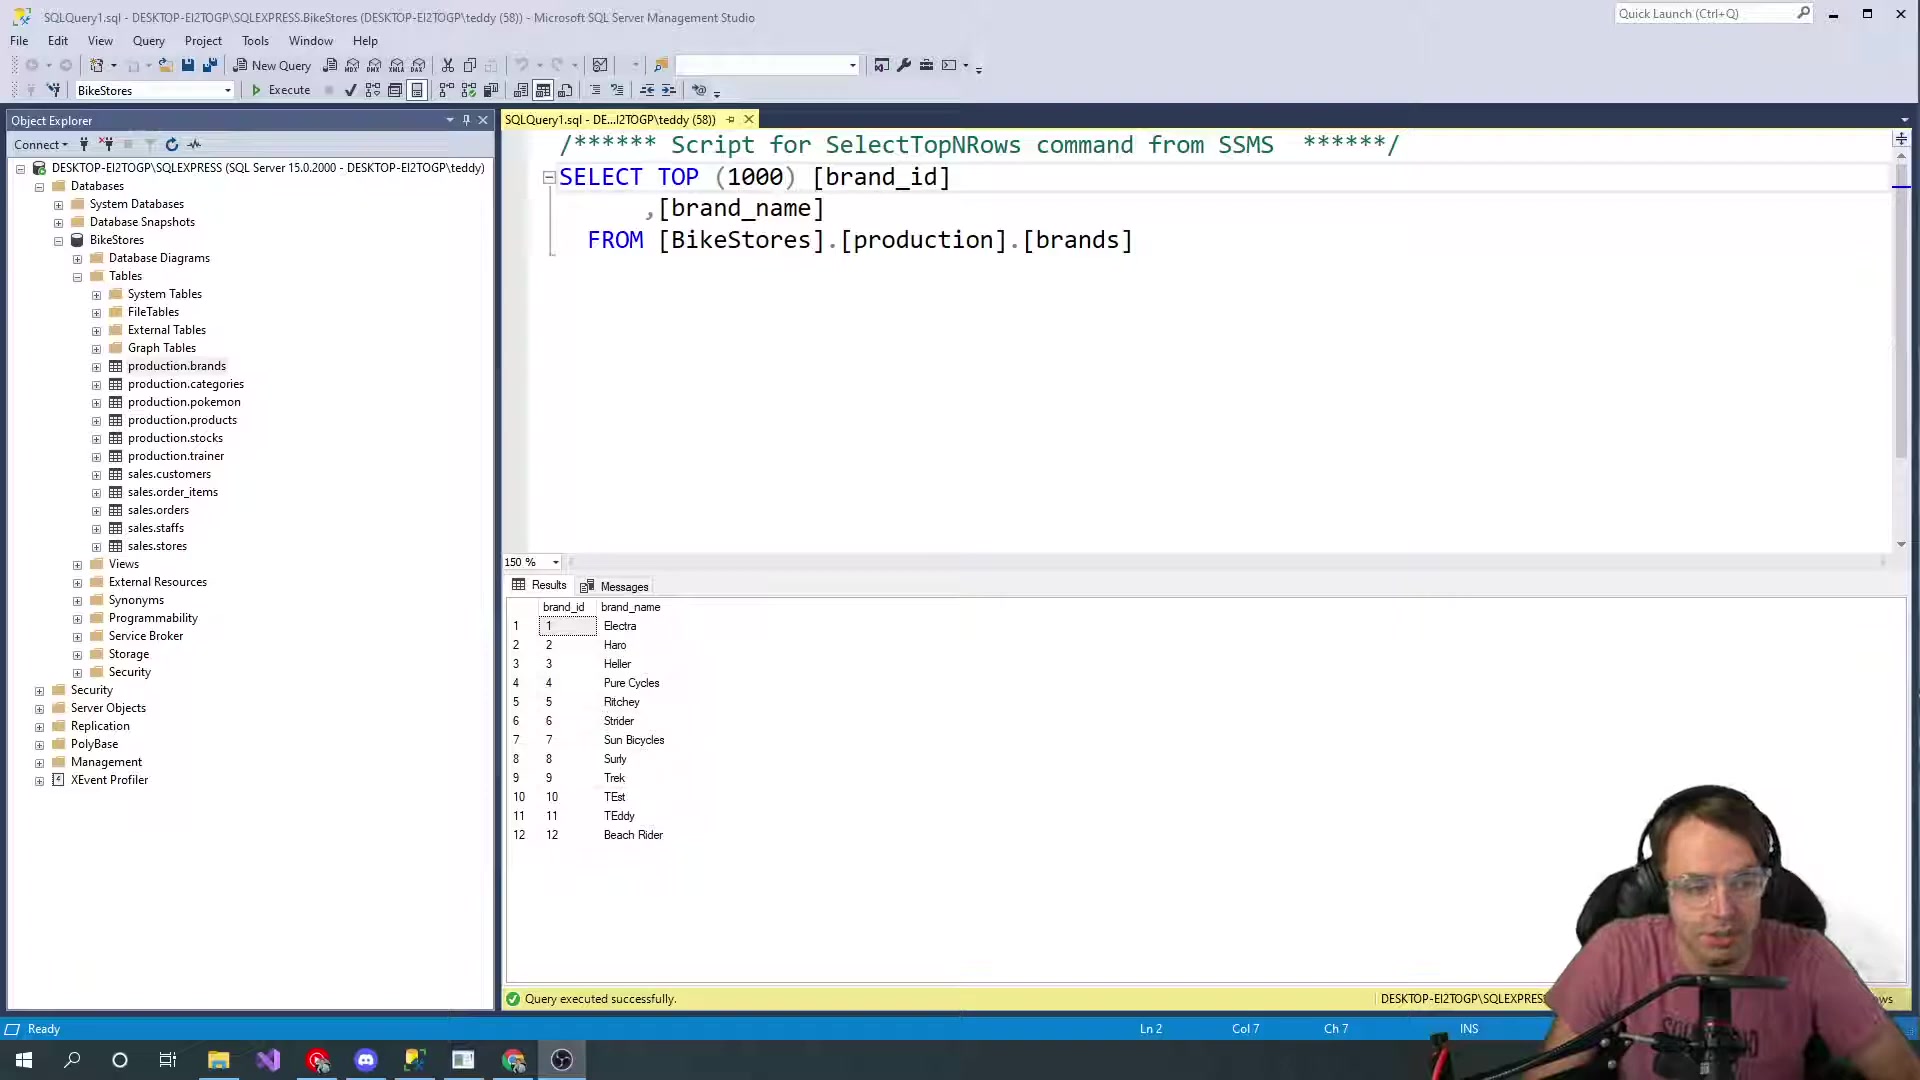Open the Query menu

(x=148, y=41)
